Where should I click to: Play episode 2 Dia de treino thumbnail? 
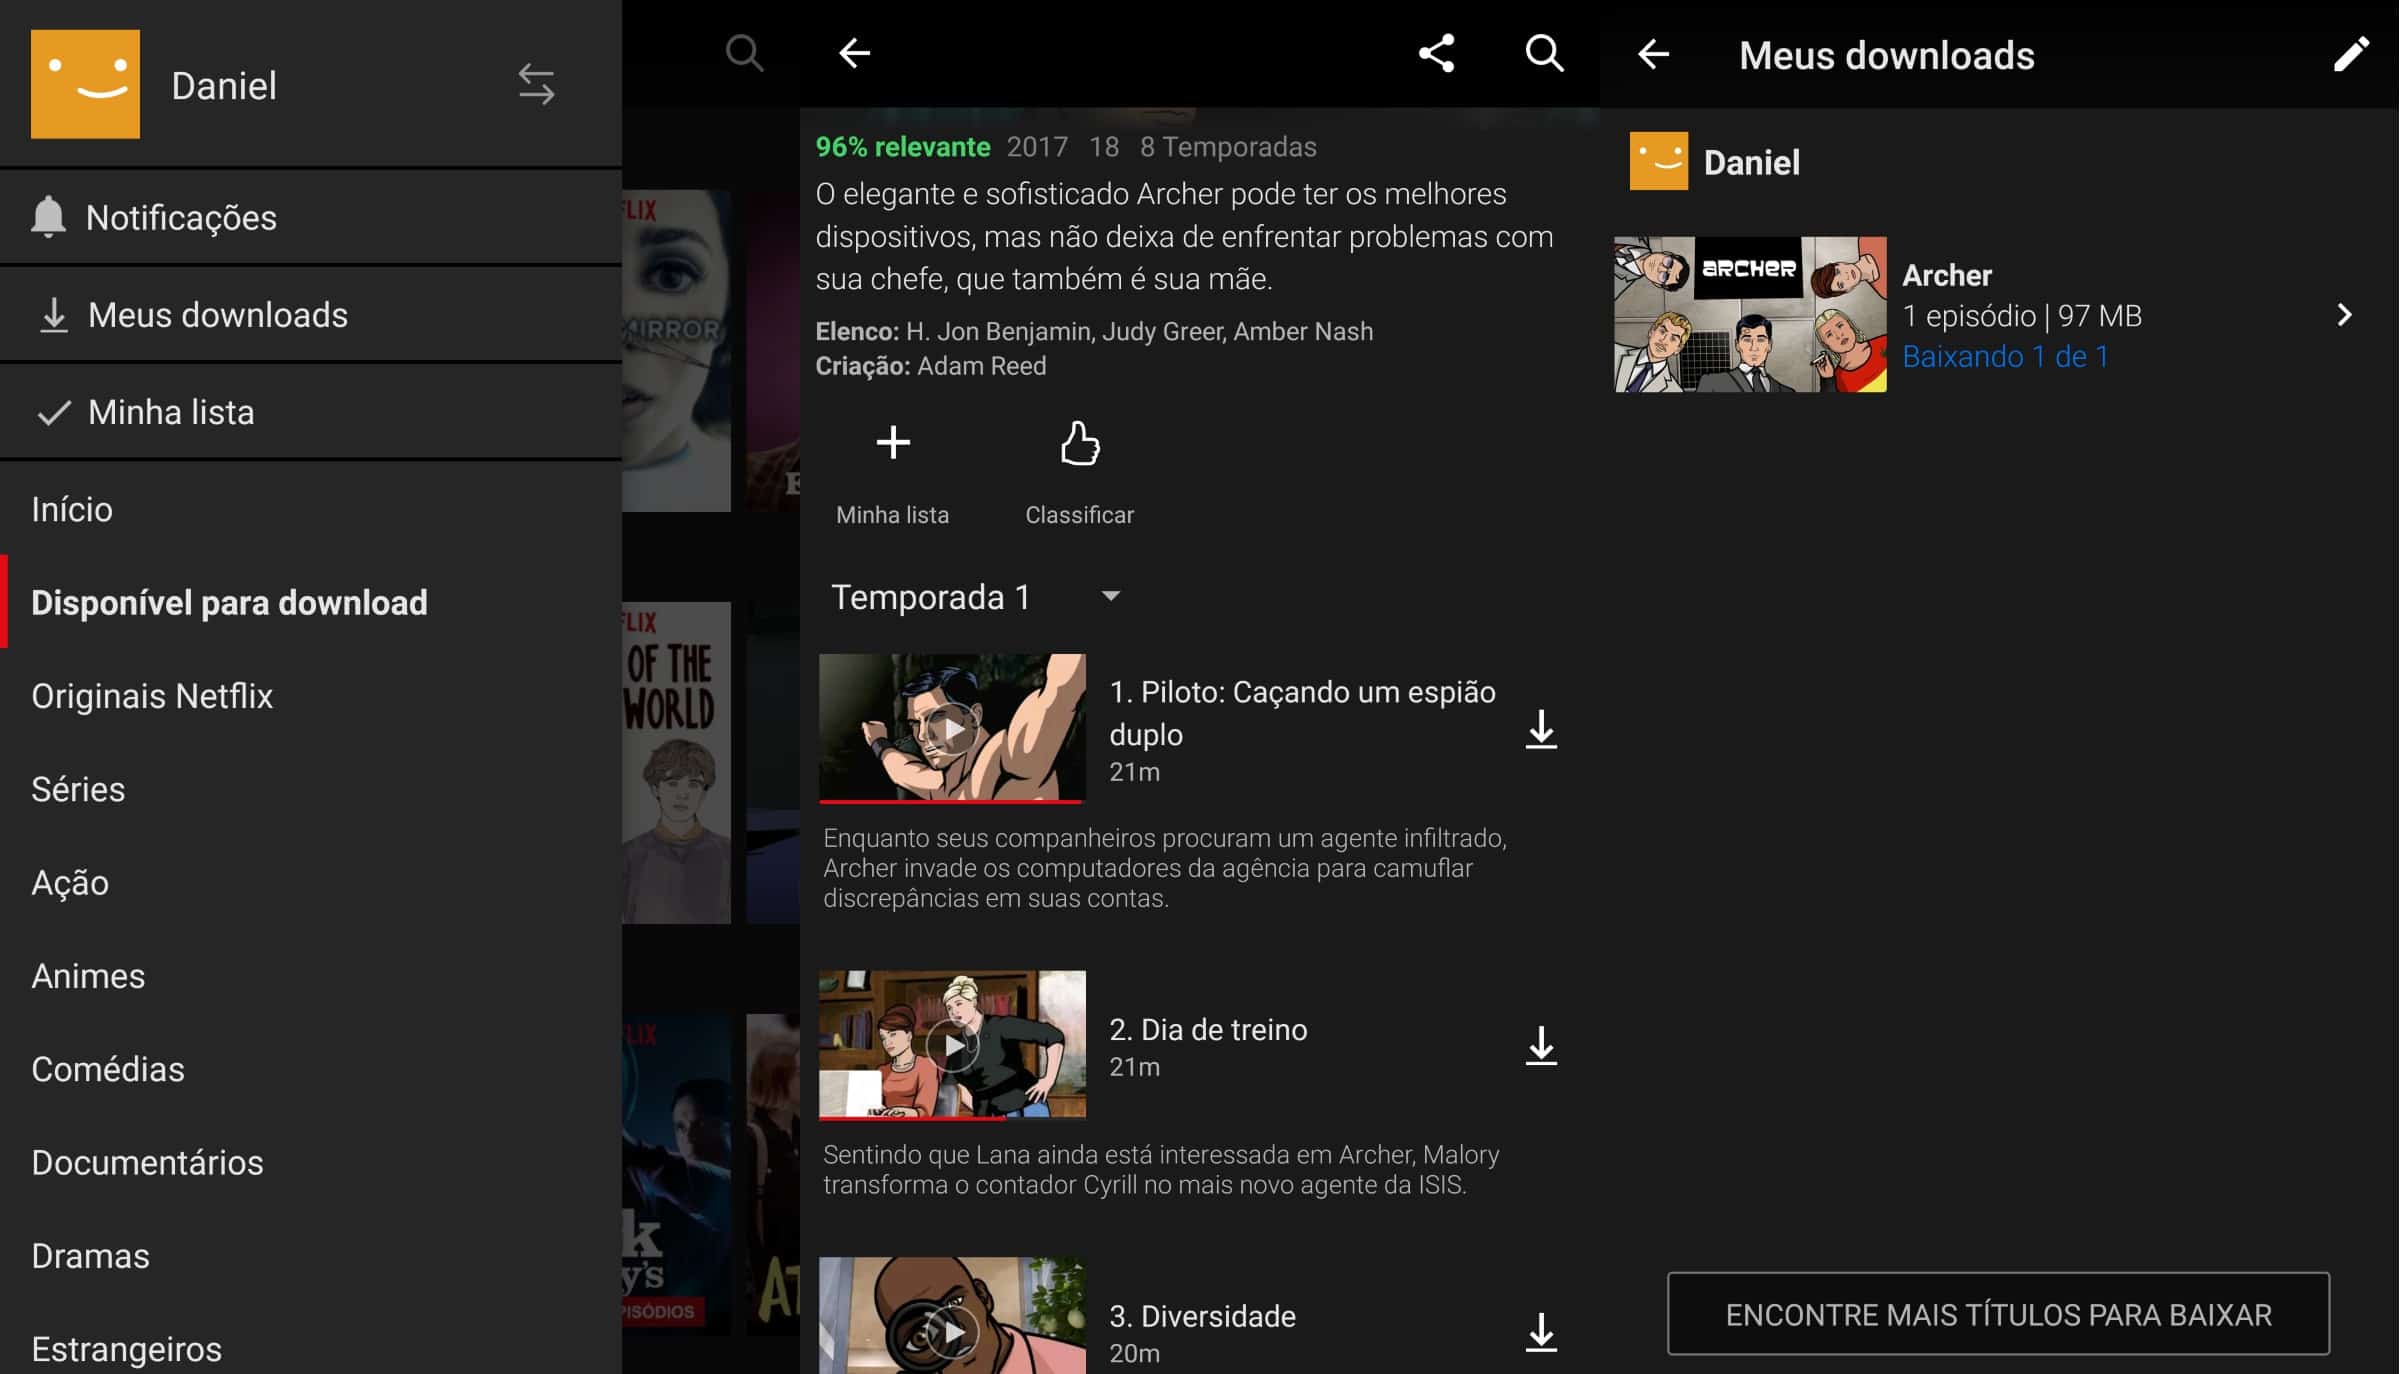point(952,1045)
